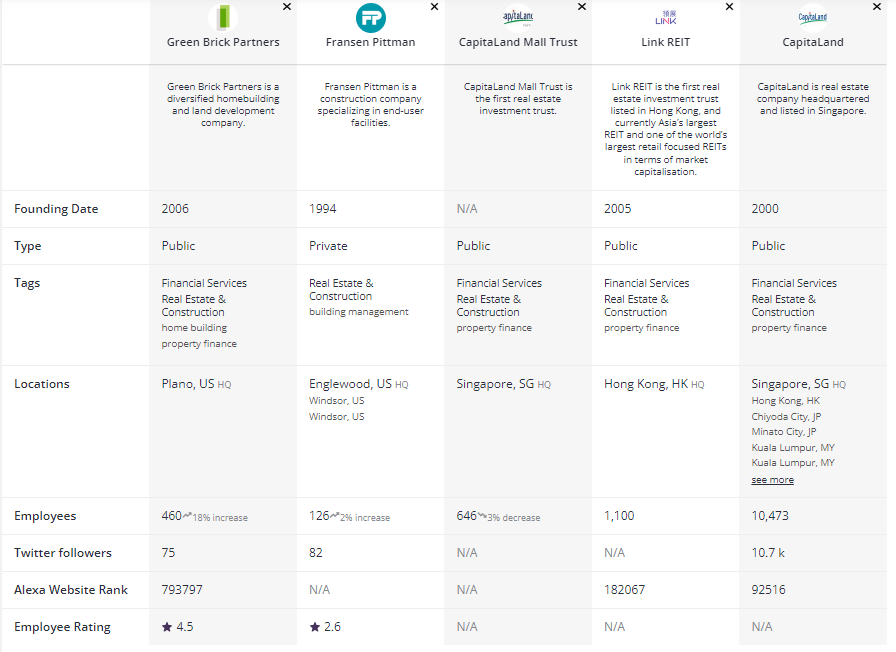Viewport: 896px width, 652px height.
Task: Remove Fransen Pittman column
Action: coord(434,7)
